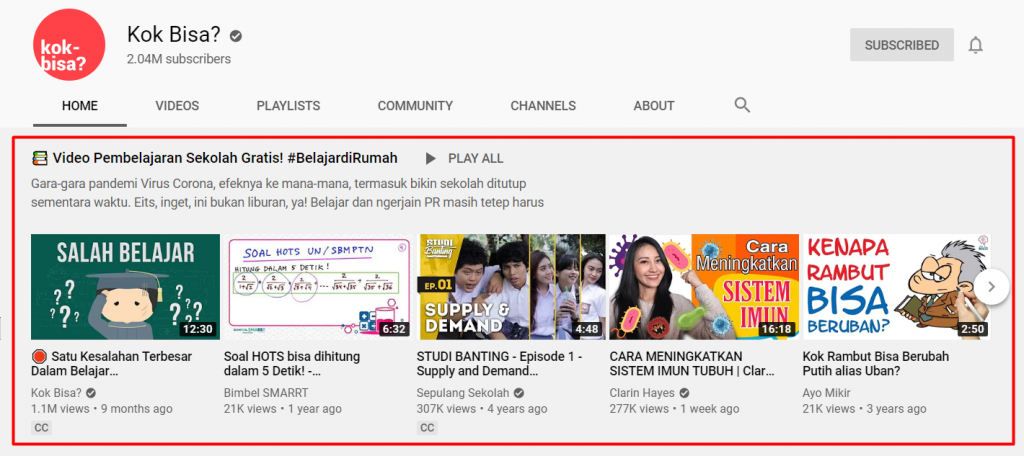This screenshot has height=456, width=1024.
Task: Open Soal HOTS bisa dihitung video title
Action: (x=292, y=364)
